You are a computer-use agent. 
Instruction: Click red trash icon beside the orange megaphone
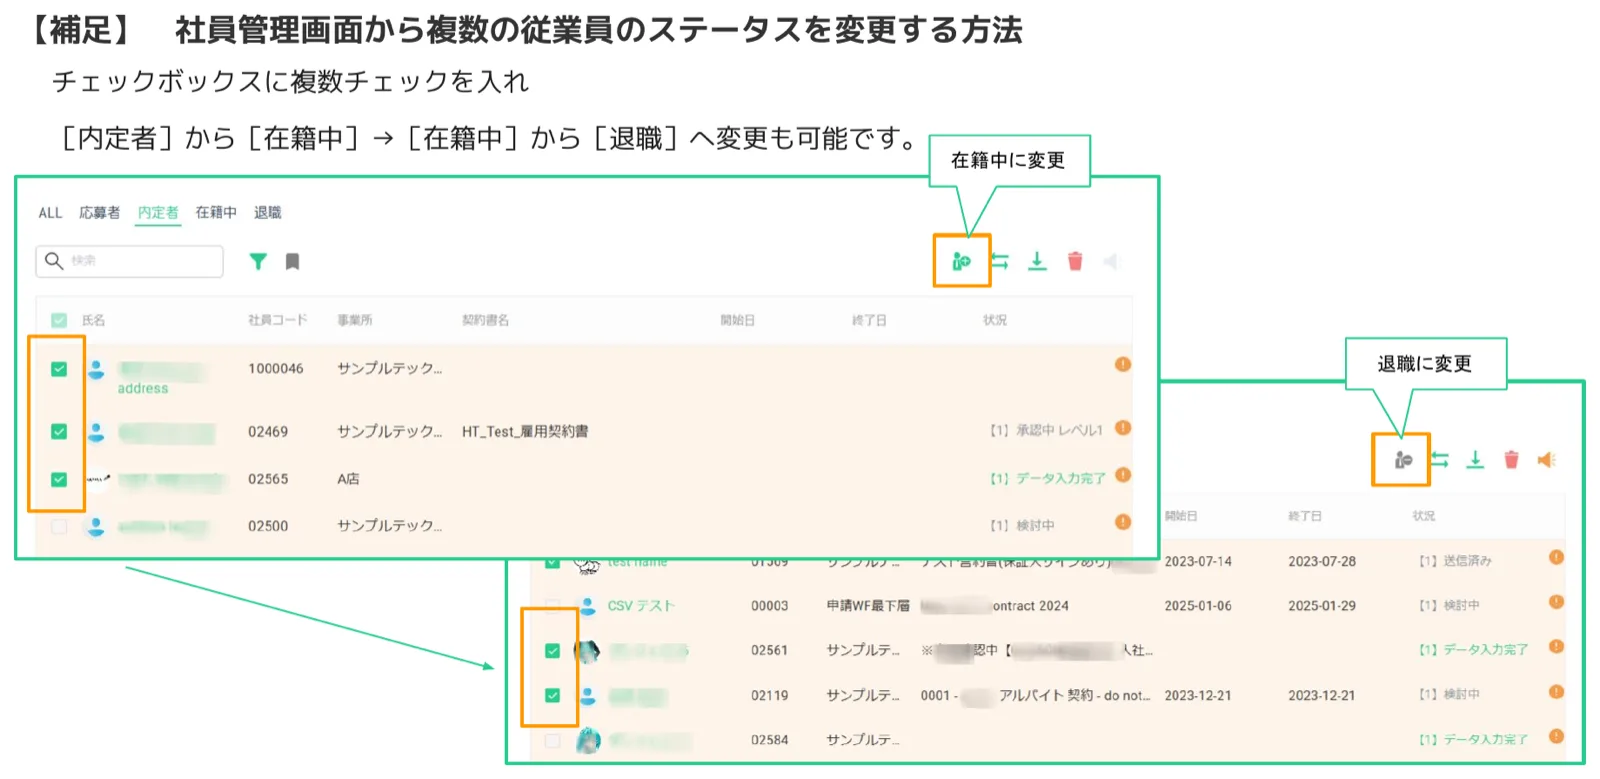tap(1511, 460)
